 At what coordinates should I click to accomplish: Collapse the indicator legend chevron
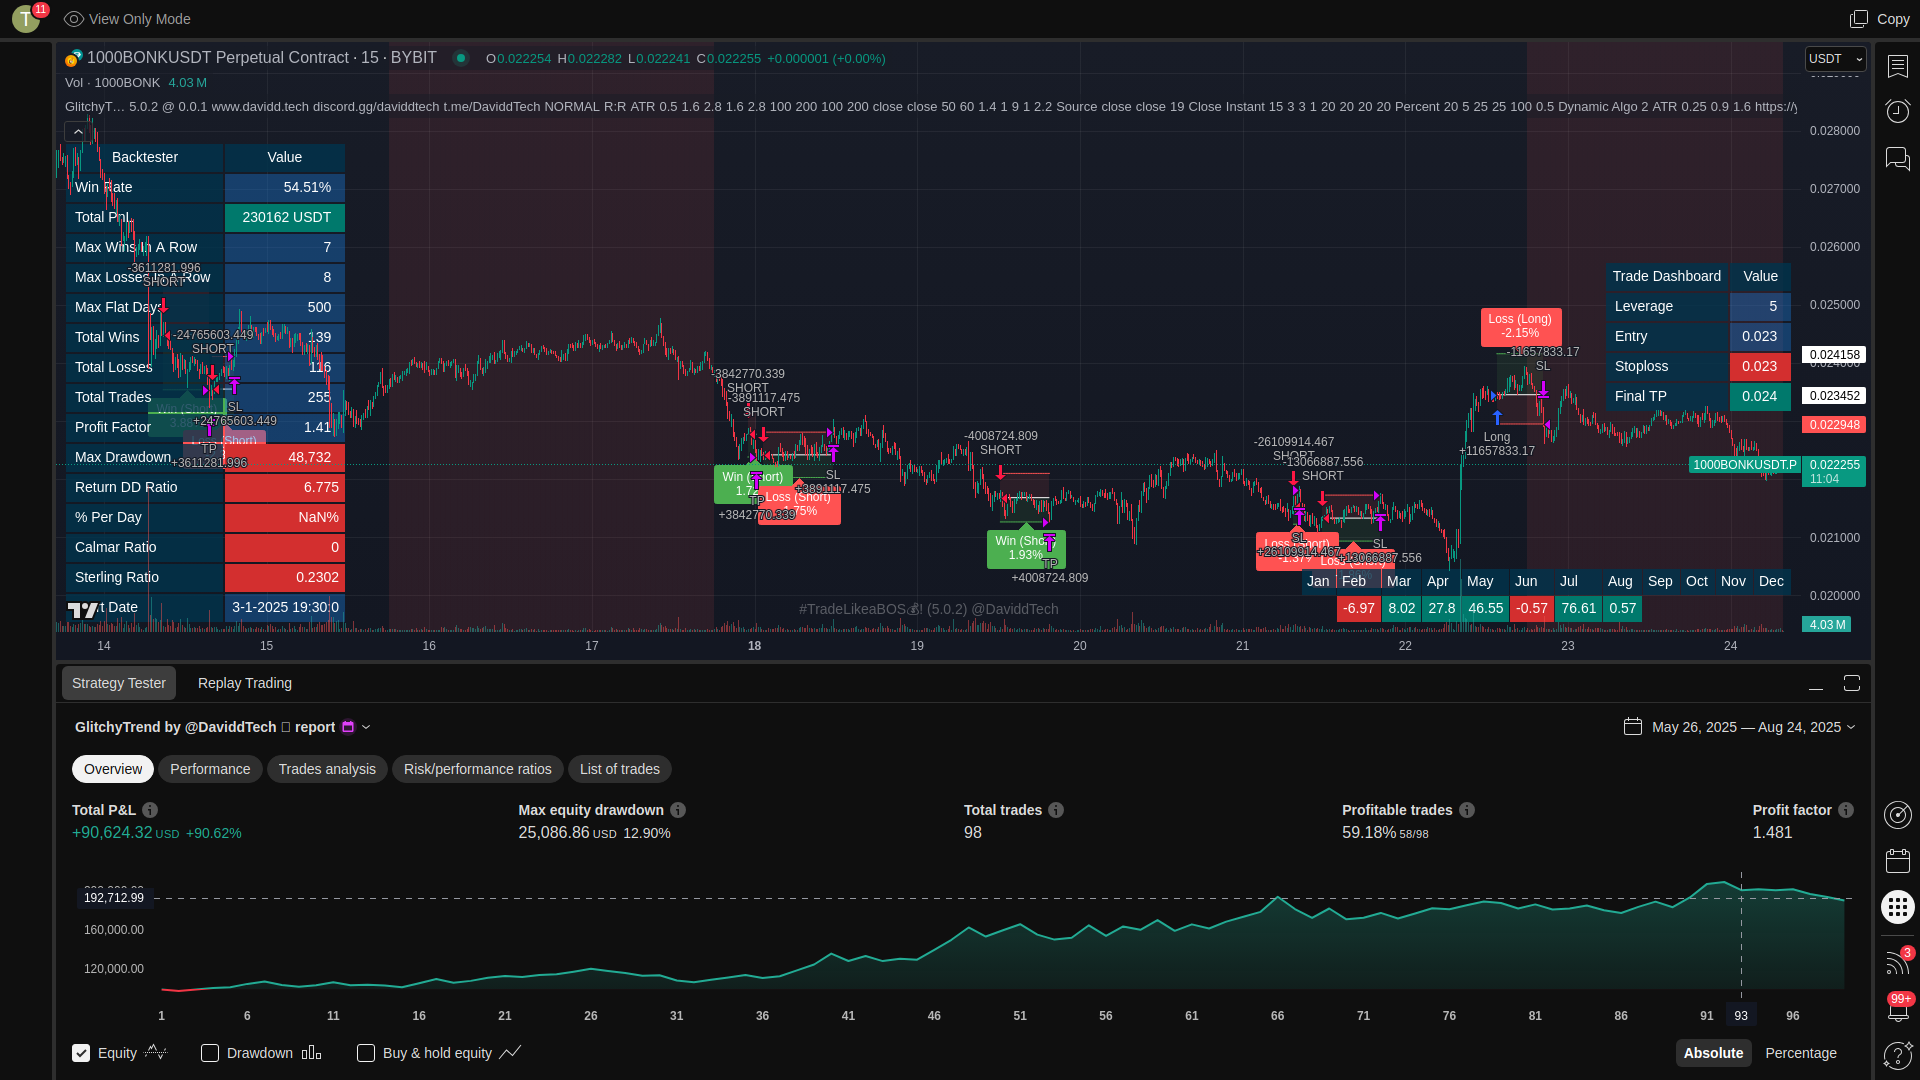tap(78, 131)
